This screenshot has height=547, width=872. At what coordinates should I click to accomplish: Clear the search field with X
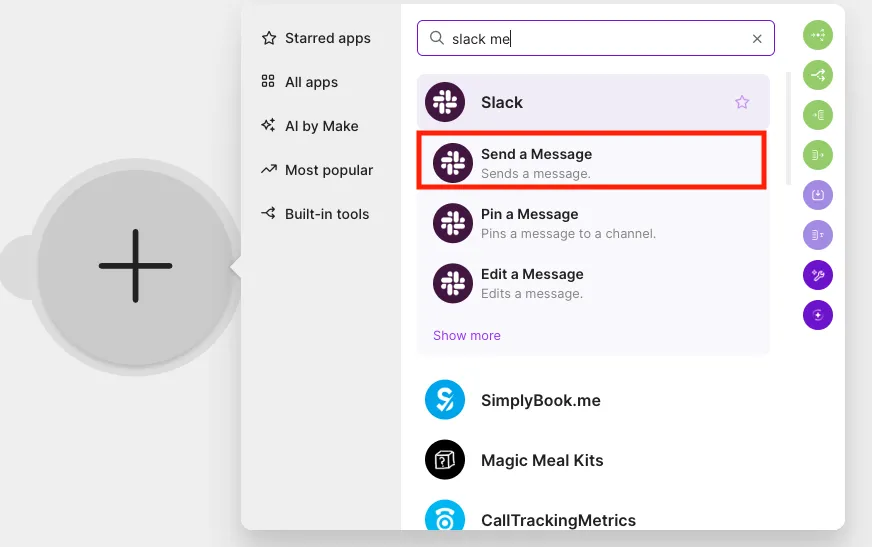757,39
